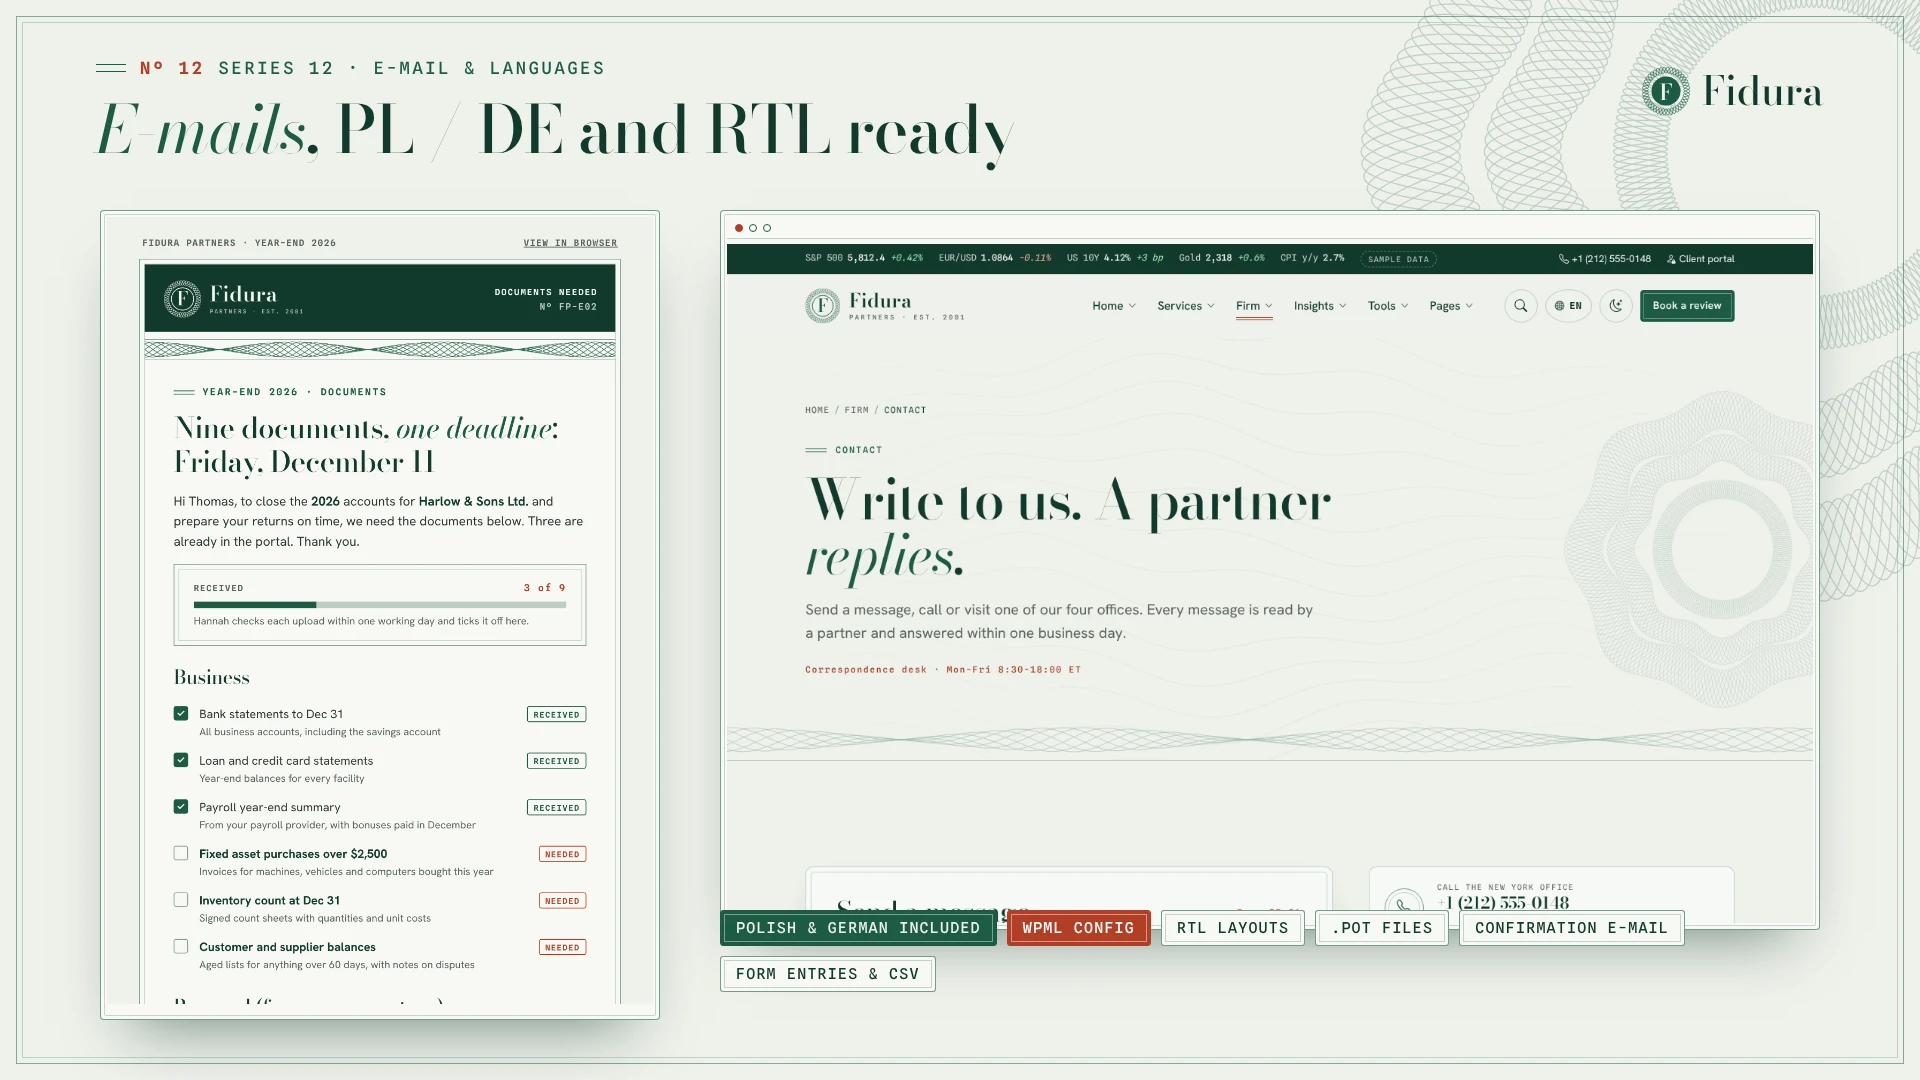Image resolution: width=1920 pixels, height=1080 pixels.
Task: Expand the Pages navigation dropdown
Action: click(1451, 306)
